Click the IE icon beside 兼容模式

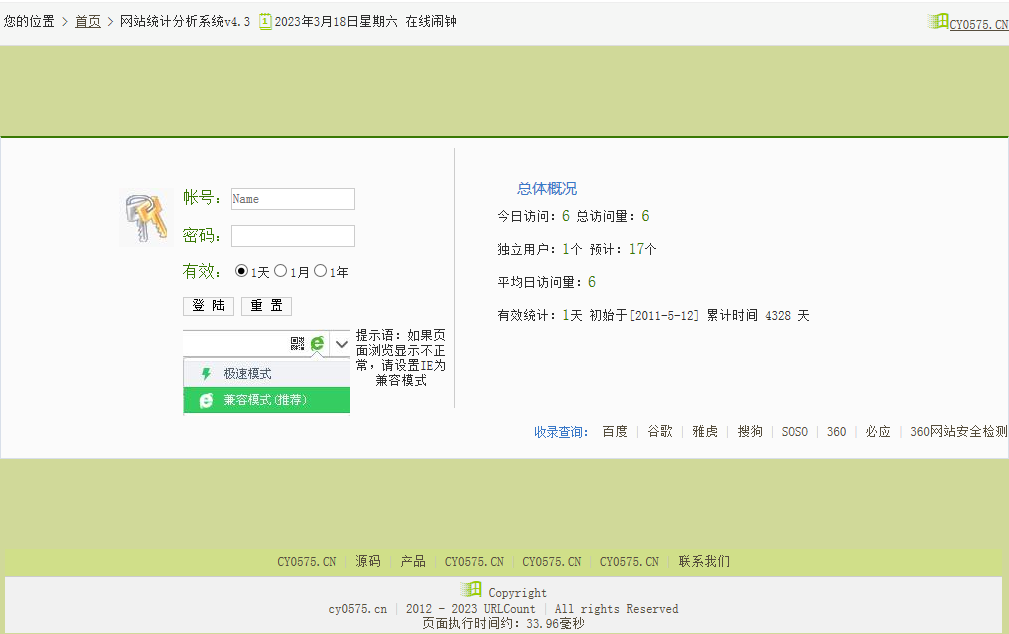coord(206,400)
